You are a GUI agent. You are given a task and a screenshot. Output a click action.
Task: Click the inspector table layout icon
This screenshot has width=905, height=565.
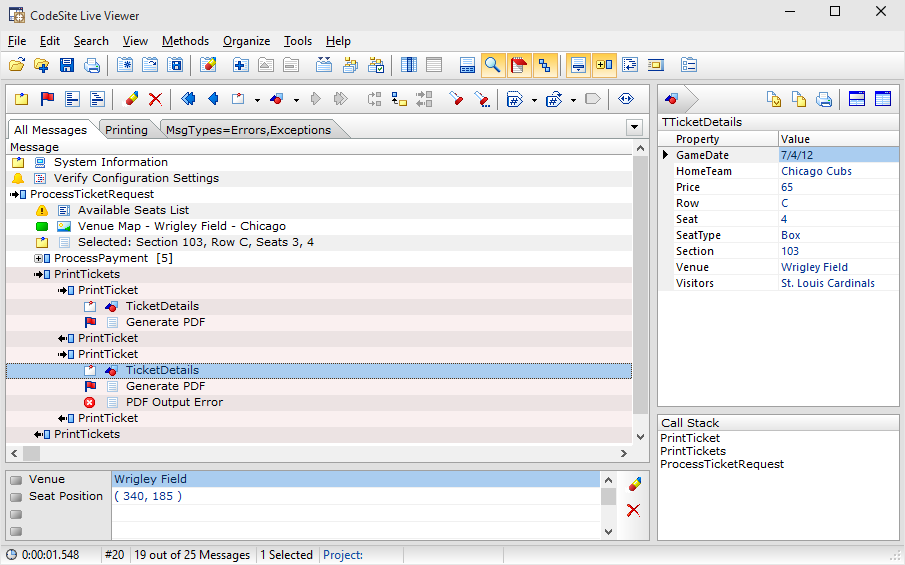(883, 99)
